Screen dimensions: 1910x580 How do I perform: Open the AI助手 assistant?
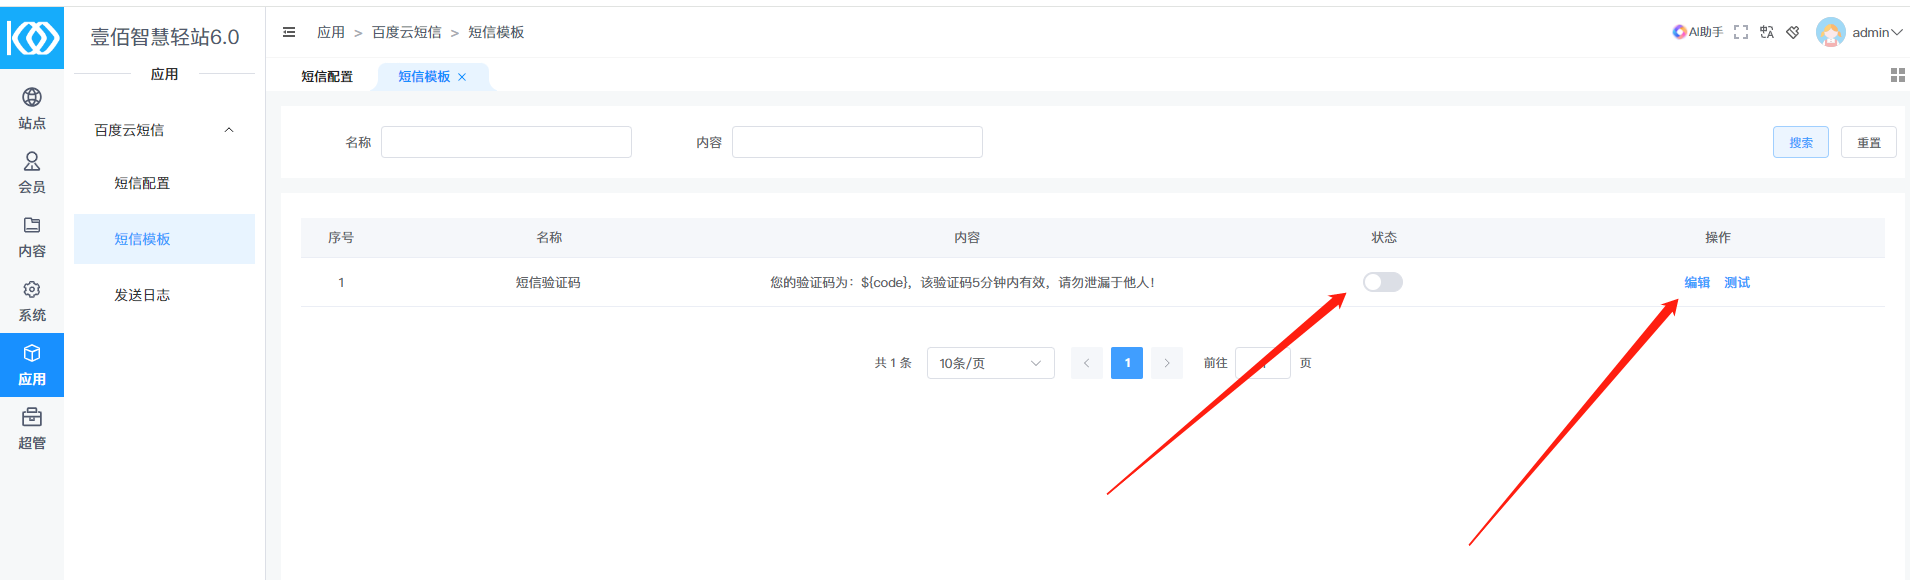(1698, 32)
